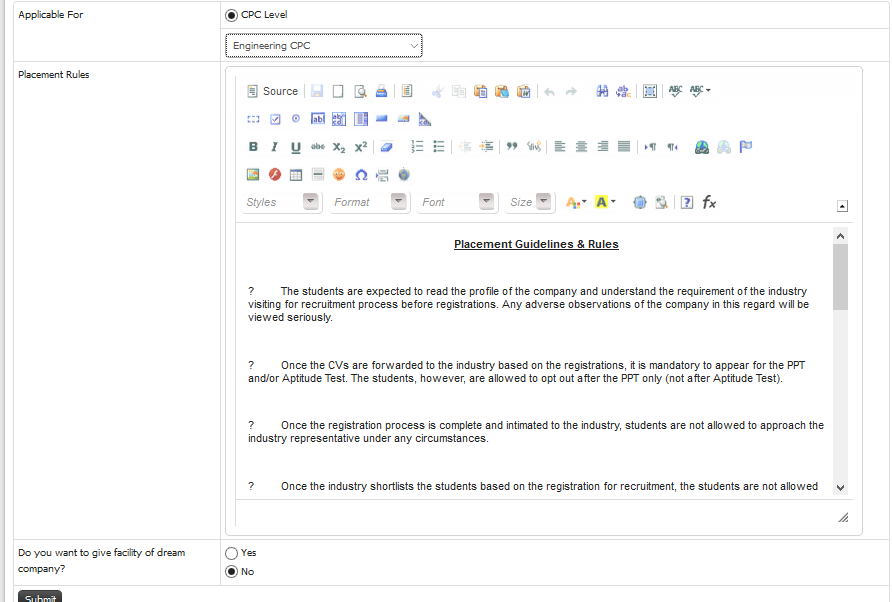Click the Save icon in editor toolbar
The height and width of the screenshot is (602, 892).
(x=317, y=91)
